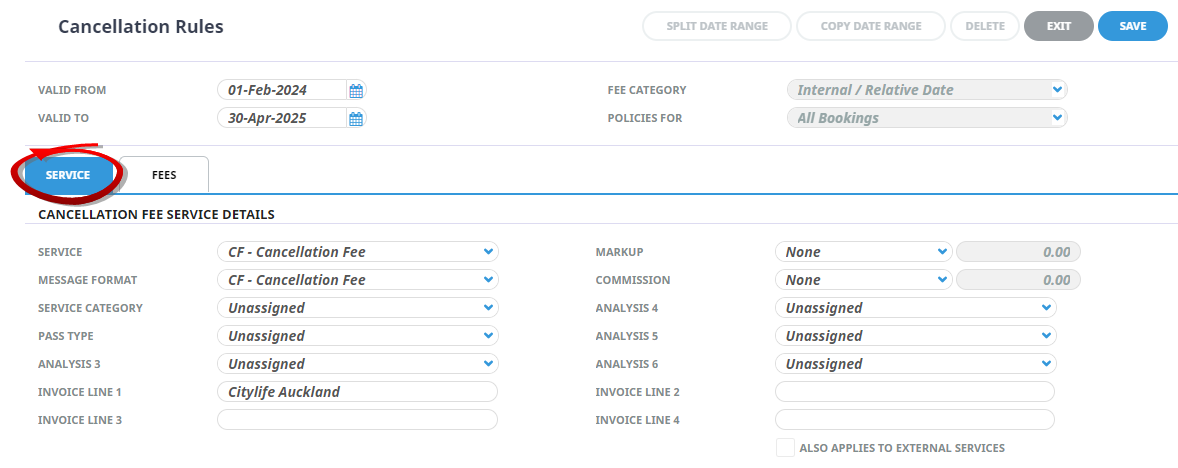Viewport: 1178px width, 468px height.
Task: Click the Save button
Action: click(x=1132, y=26)
